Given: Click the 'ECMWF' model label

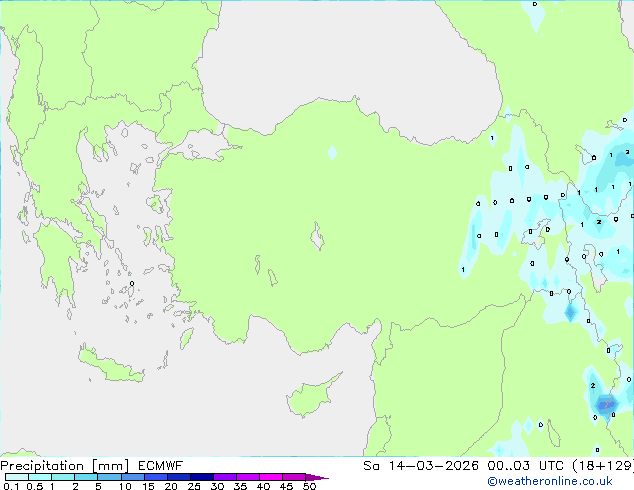Looking at the screenshot, I should pyautogui.click(x=161, y=466).
